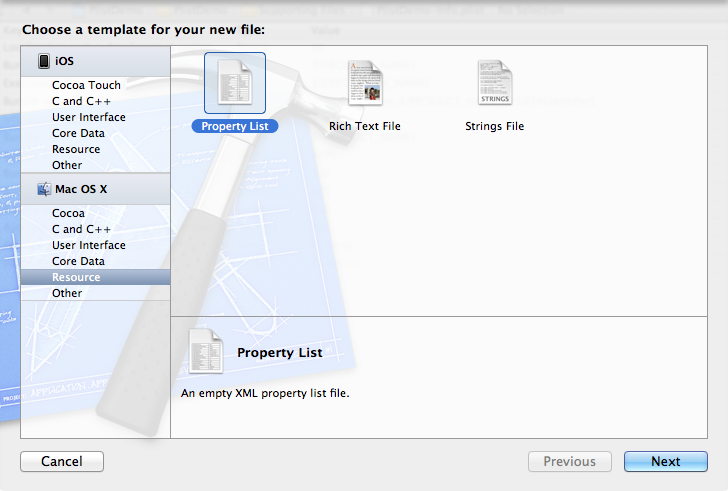The width and height of the screenshot is (728, 491).
Task: Select Cocoa under Mac OS X
Action: pyautogui.click(x=68, y=213)
